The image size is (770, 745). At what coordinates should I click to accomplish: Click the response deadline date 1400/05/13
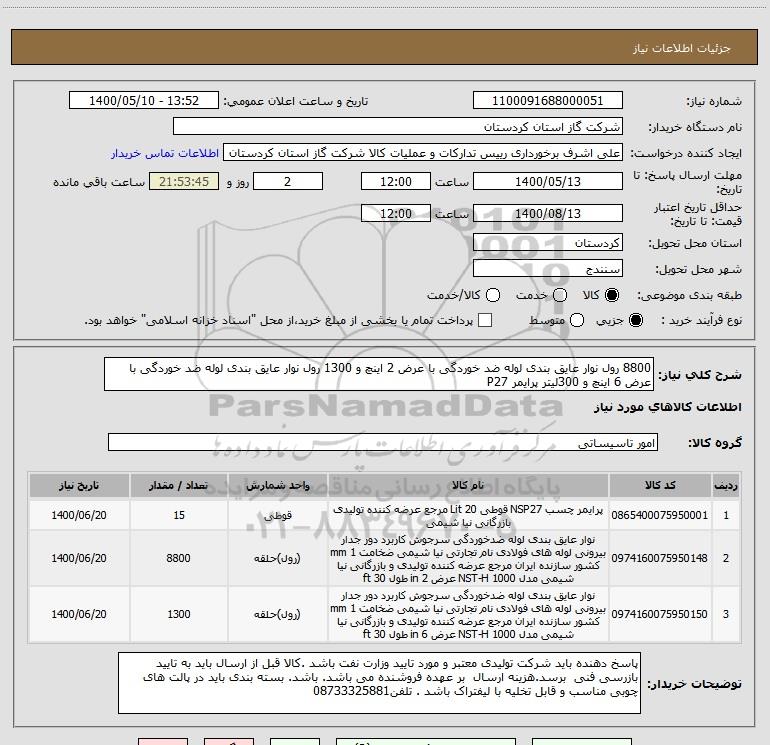(x=548, y=181)
